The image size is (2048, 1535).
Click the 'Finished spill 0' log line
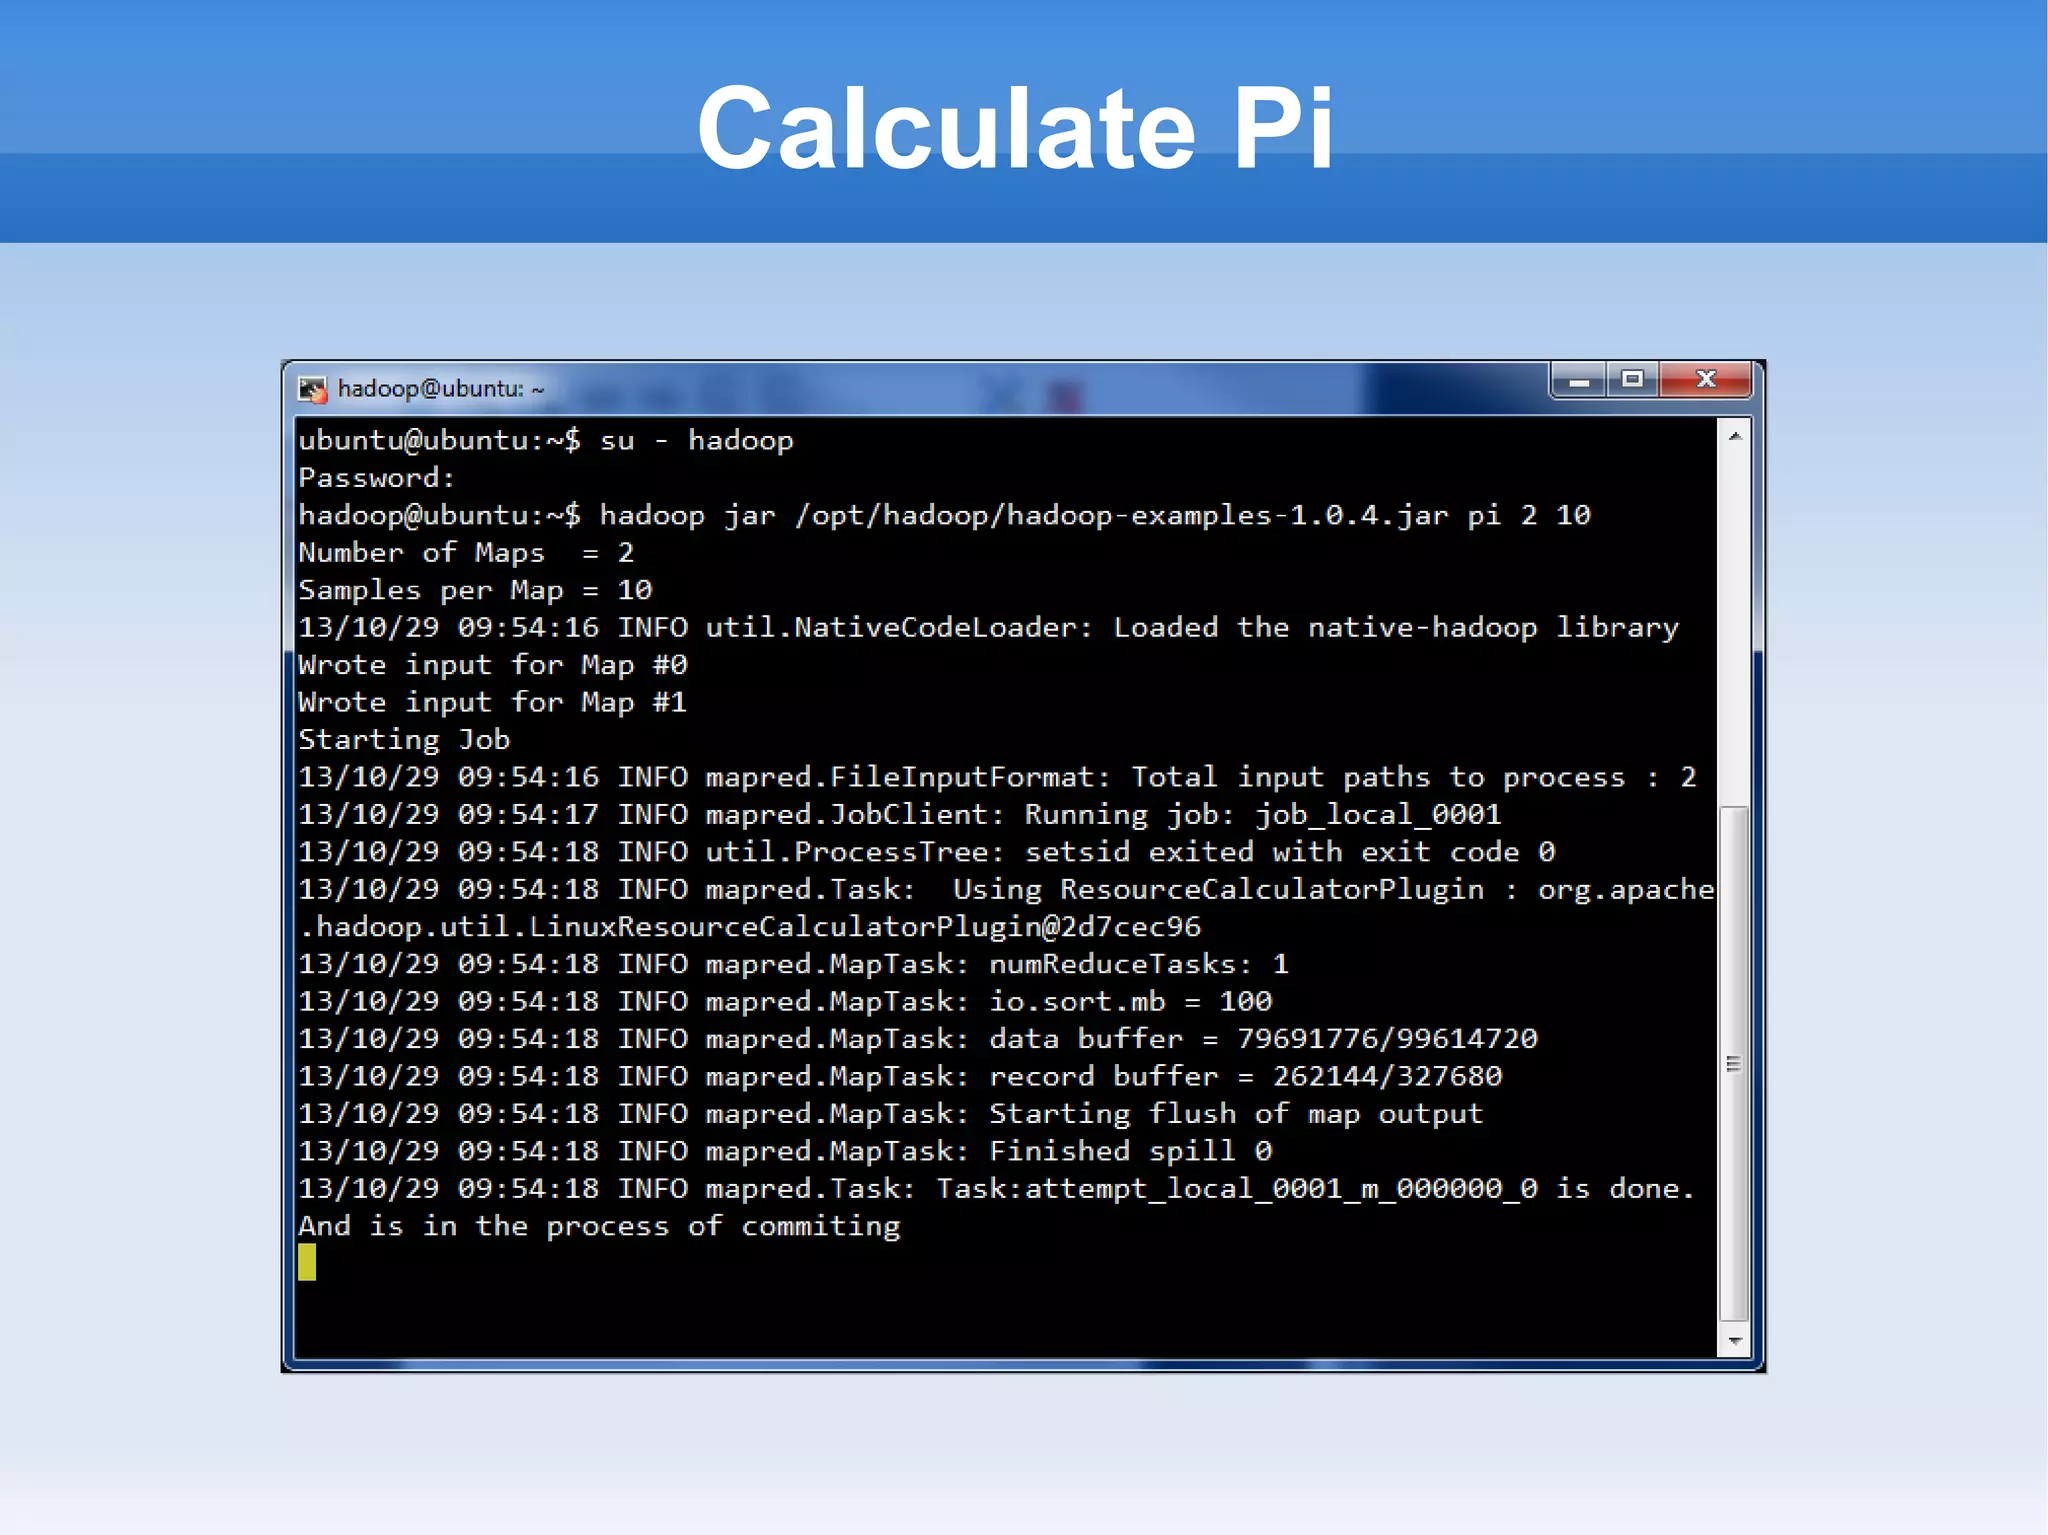785,1152
